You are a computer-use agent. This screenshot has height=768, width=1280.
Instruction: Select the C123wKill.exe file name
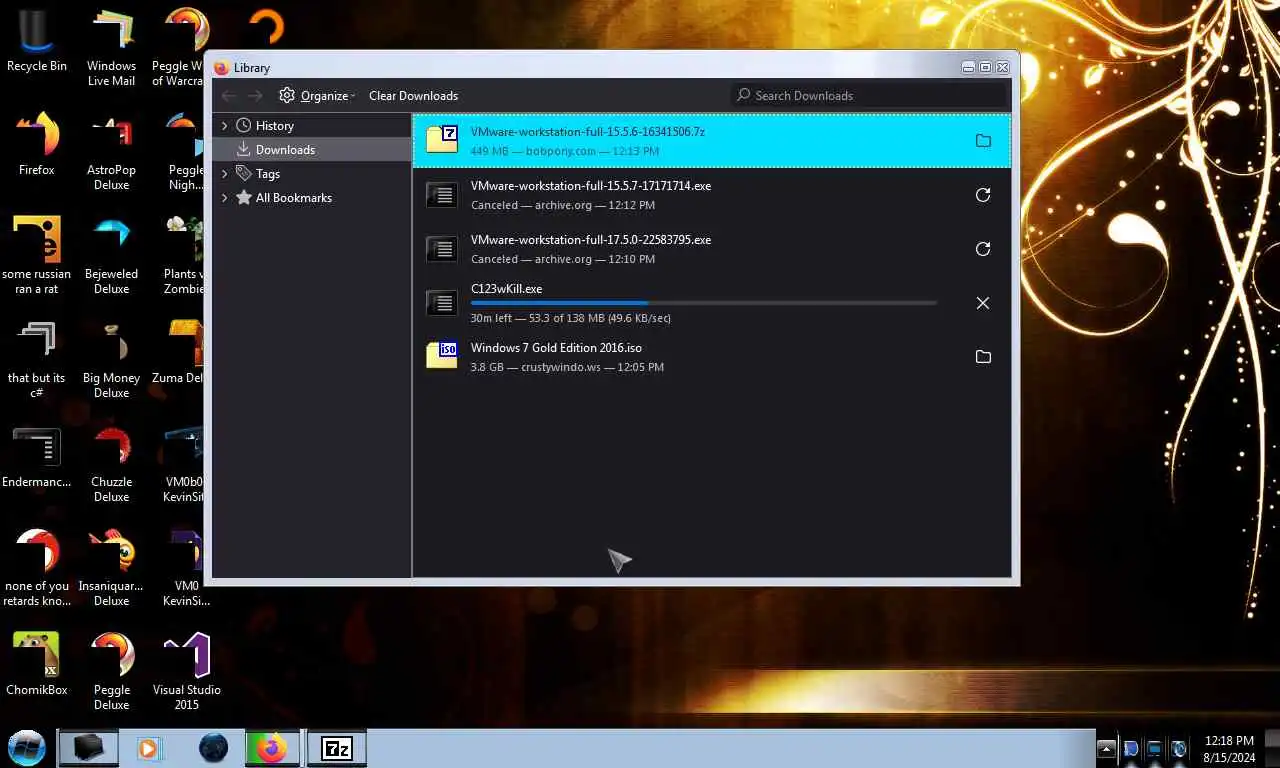(x=506, y=289)
